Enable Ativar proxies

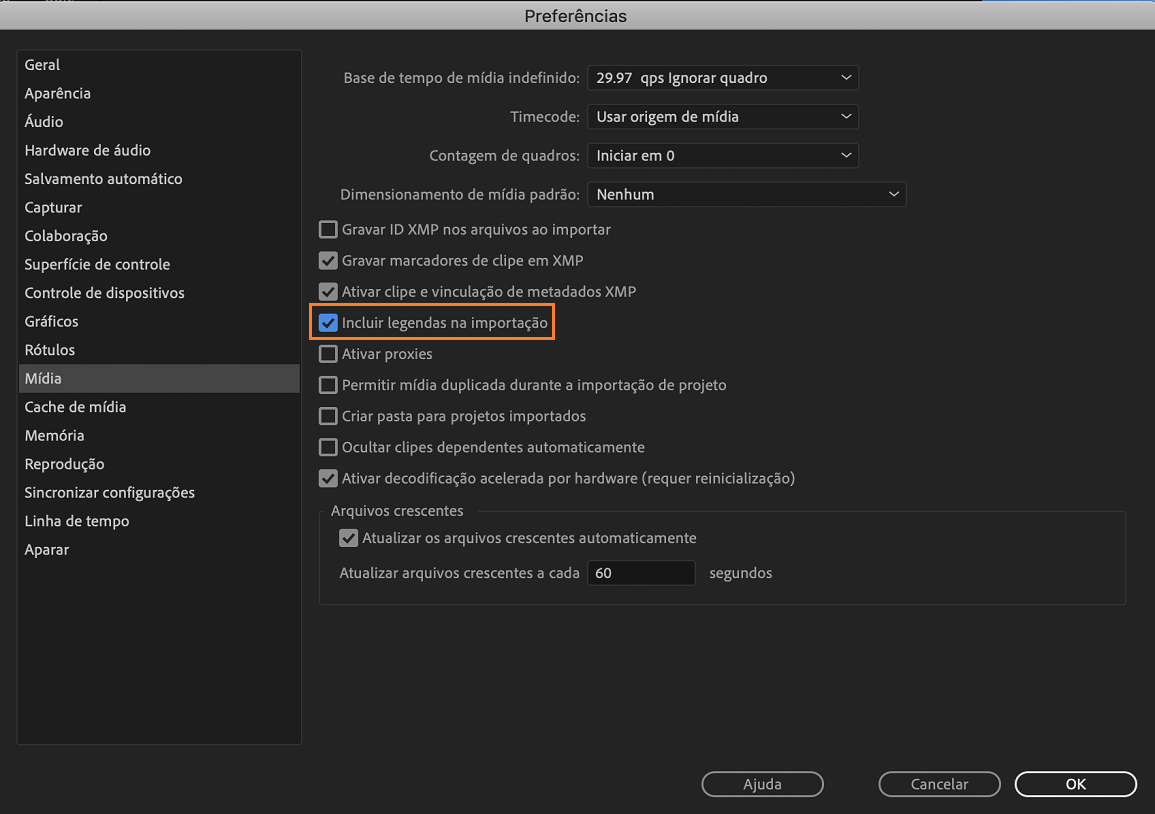(328, 354)
